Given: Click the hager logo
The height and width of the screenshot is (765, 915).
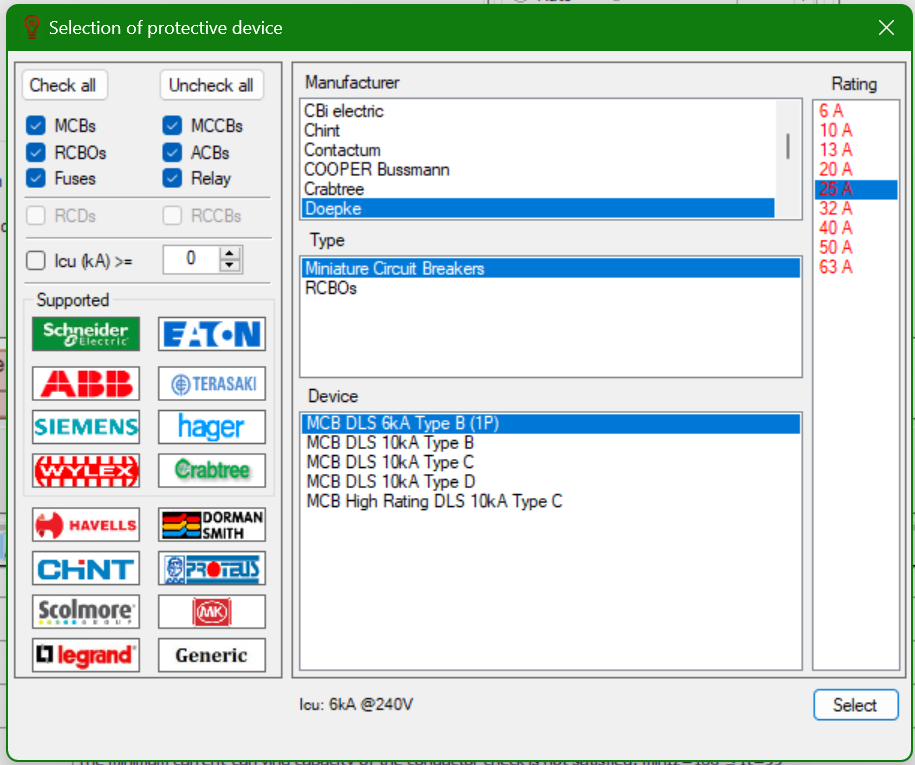Looking at the screenshot, I should point(212,427).
